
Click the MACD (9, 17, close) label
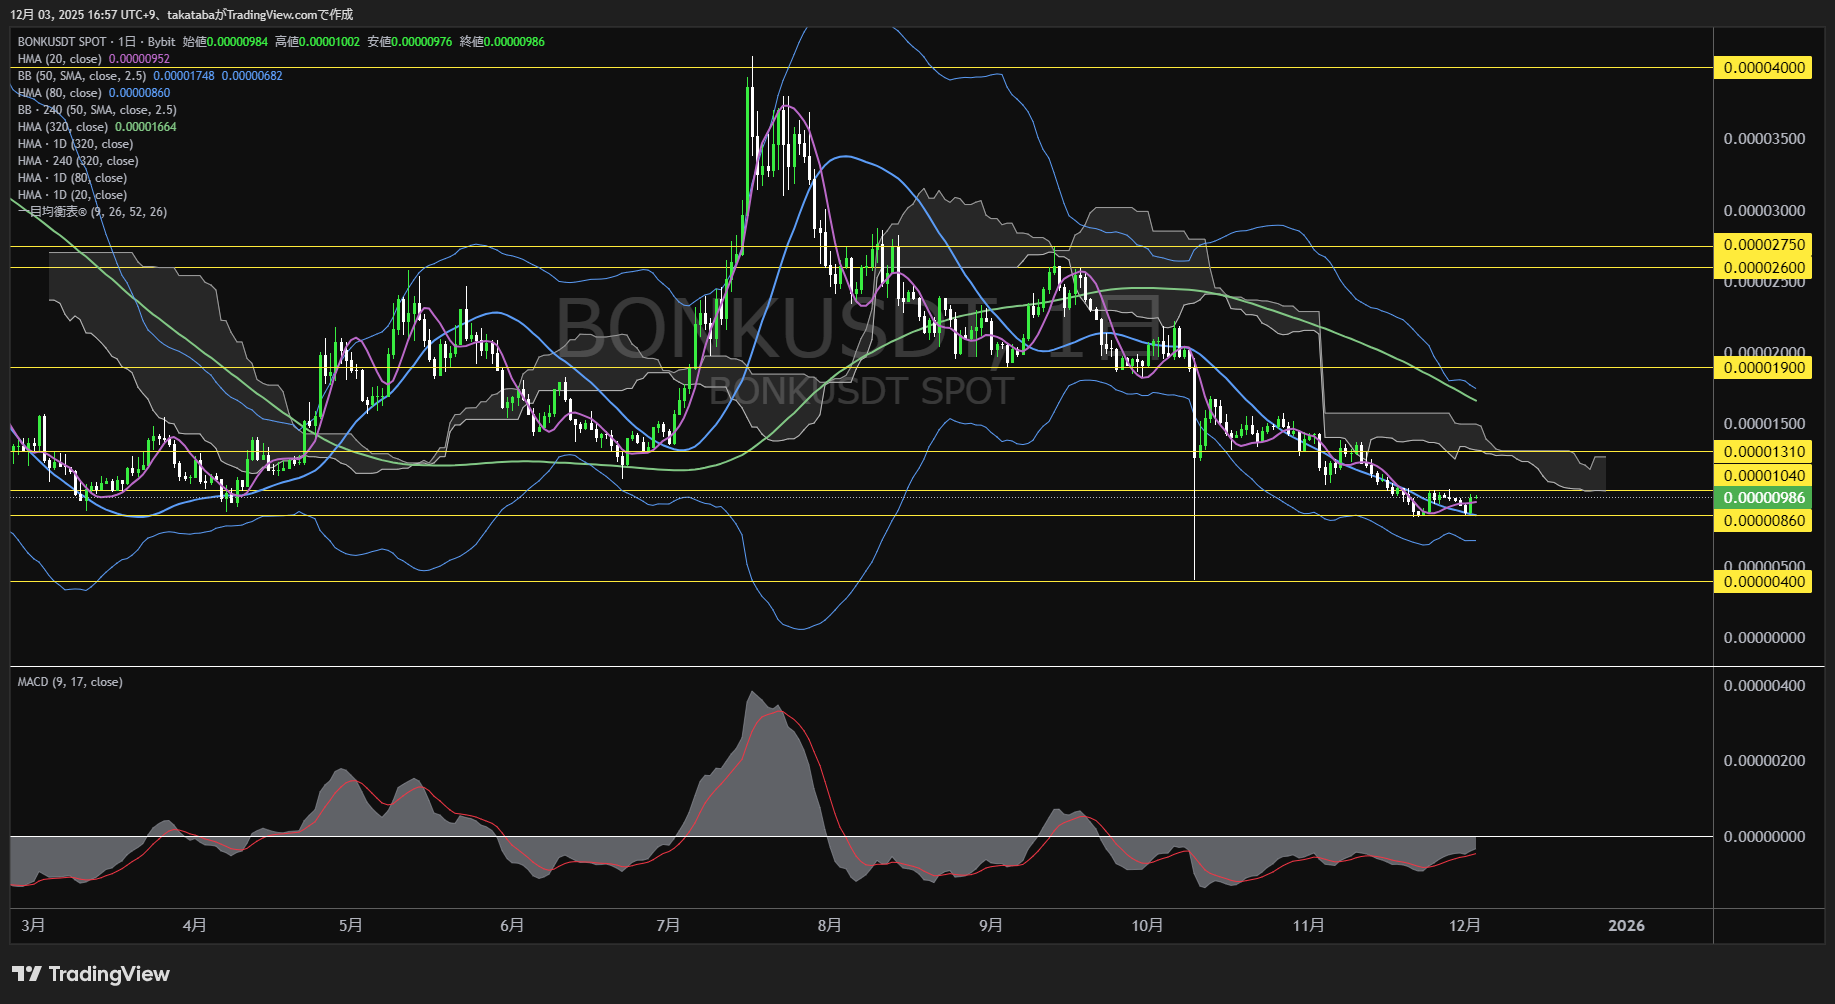70,682
